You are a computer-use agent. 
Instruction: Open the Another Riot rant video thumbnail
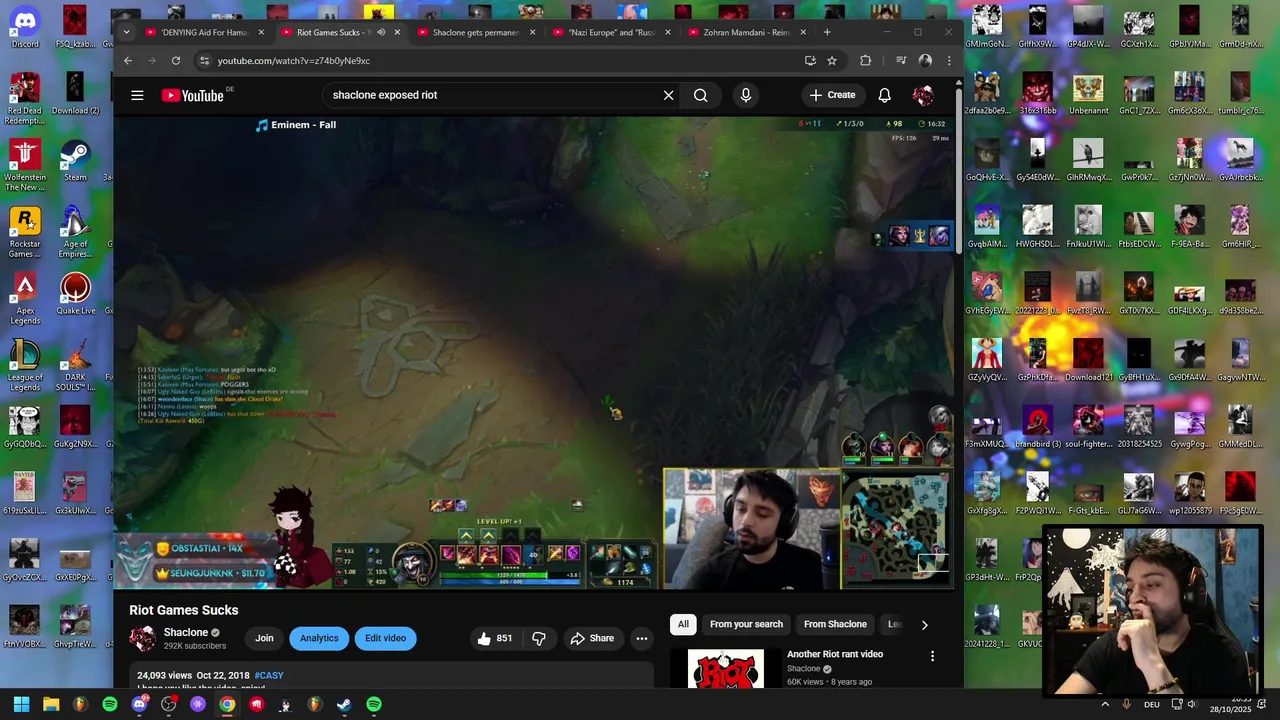point(725,668)
